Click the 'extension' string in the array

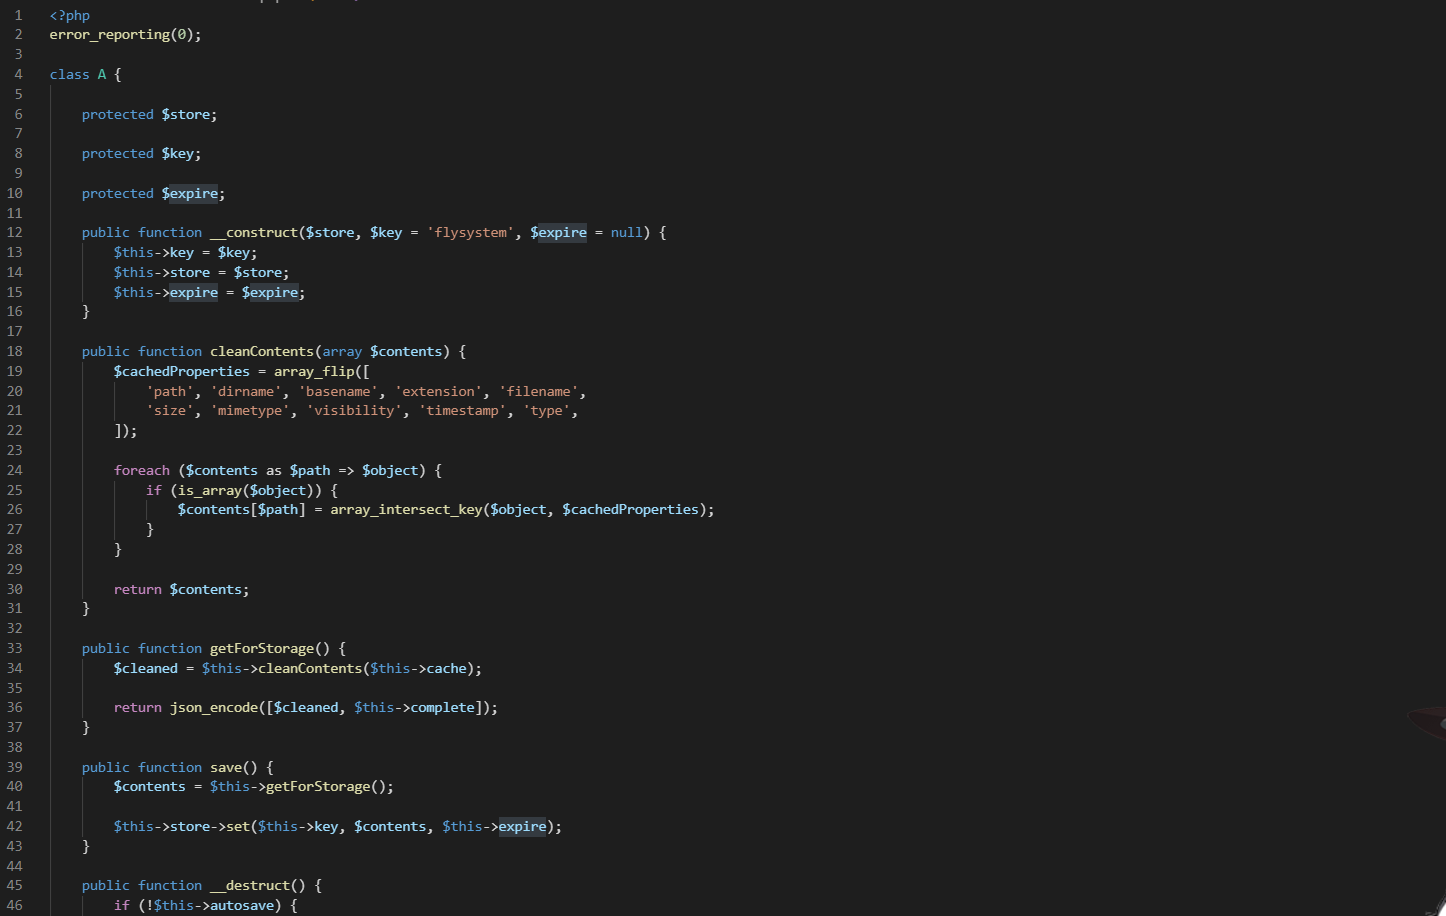[439, 392]
